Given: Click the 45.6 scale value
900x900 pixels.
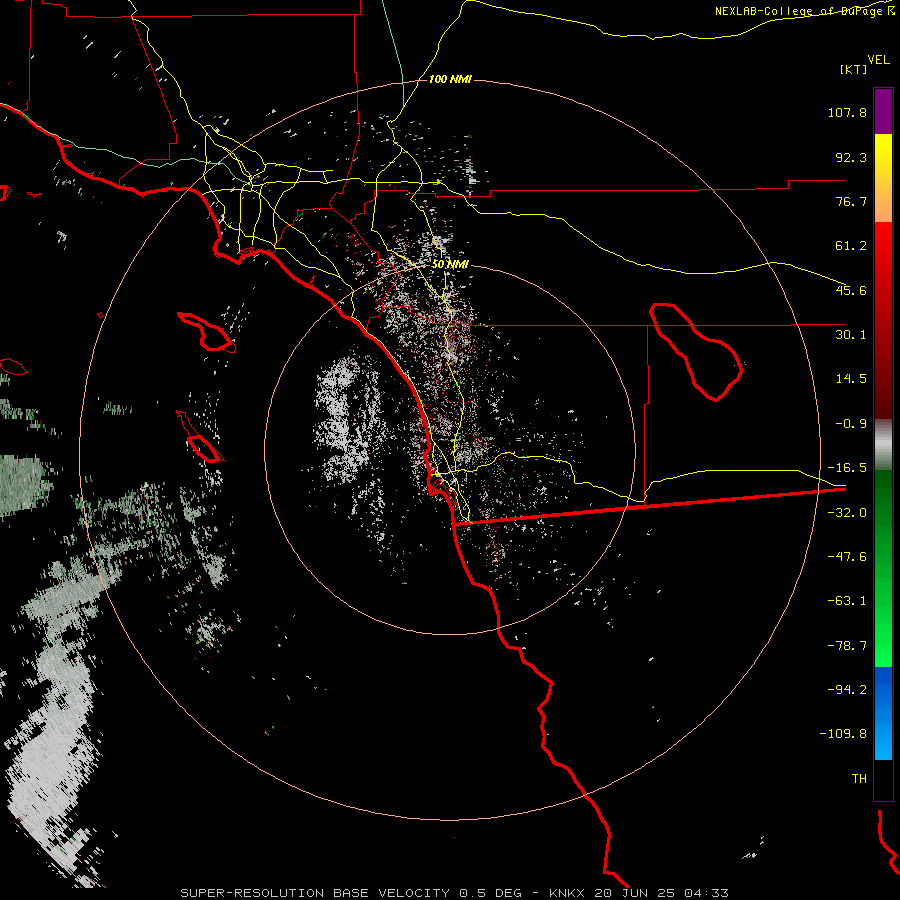Looking at the screenshot, I should tap(851, 290).
